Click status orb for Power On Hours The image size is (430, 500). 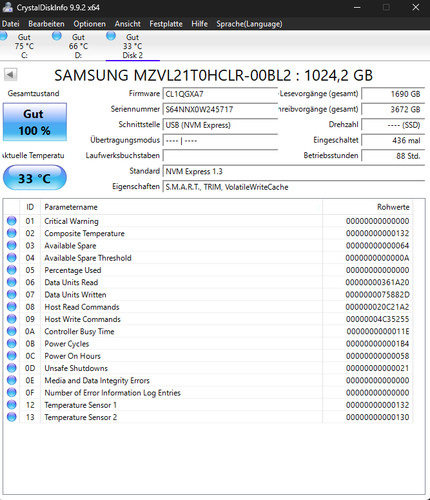[x=12, y=356]
